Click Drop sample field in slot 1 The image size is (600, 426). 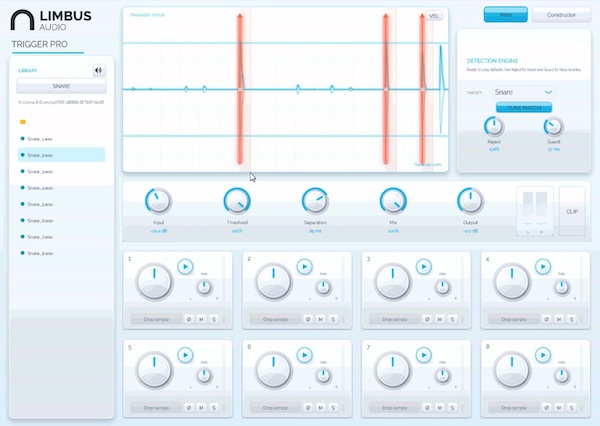click(156, 319)
